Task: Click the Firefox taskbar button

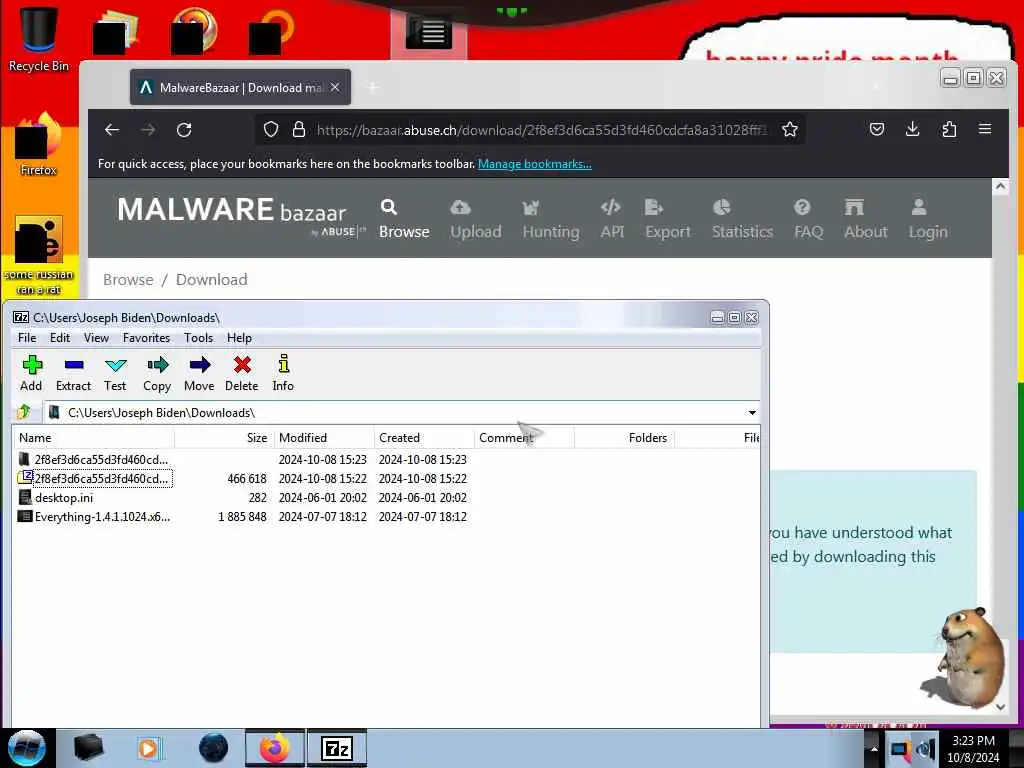Action: pyautogui.click(x=275, y=748)
